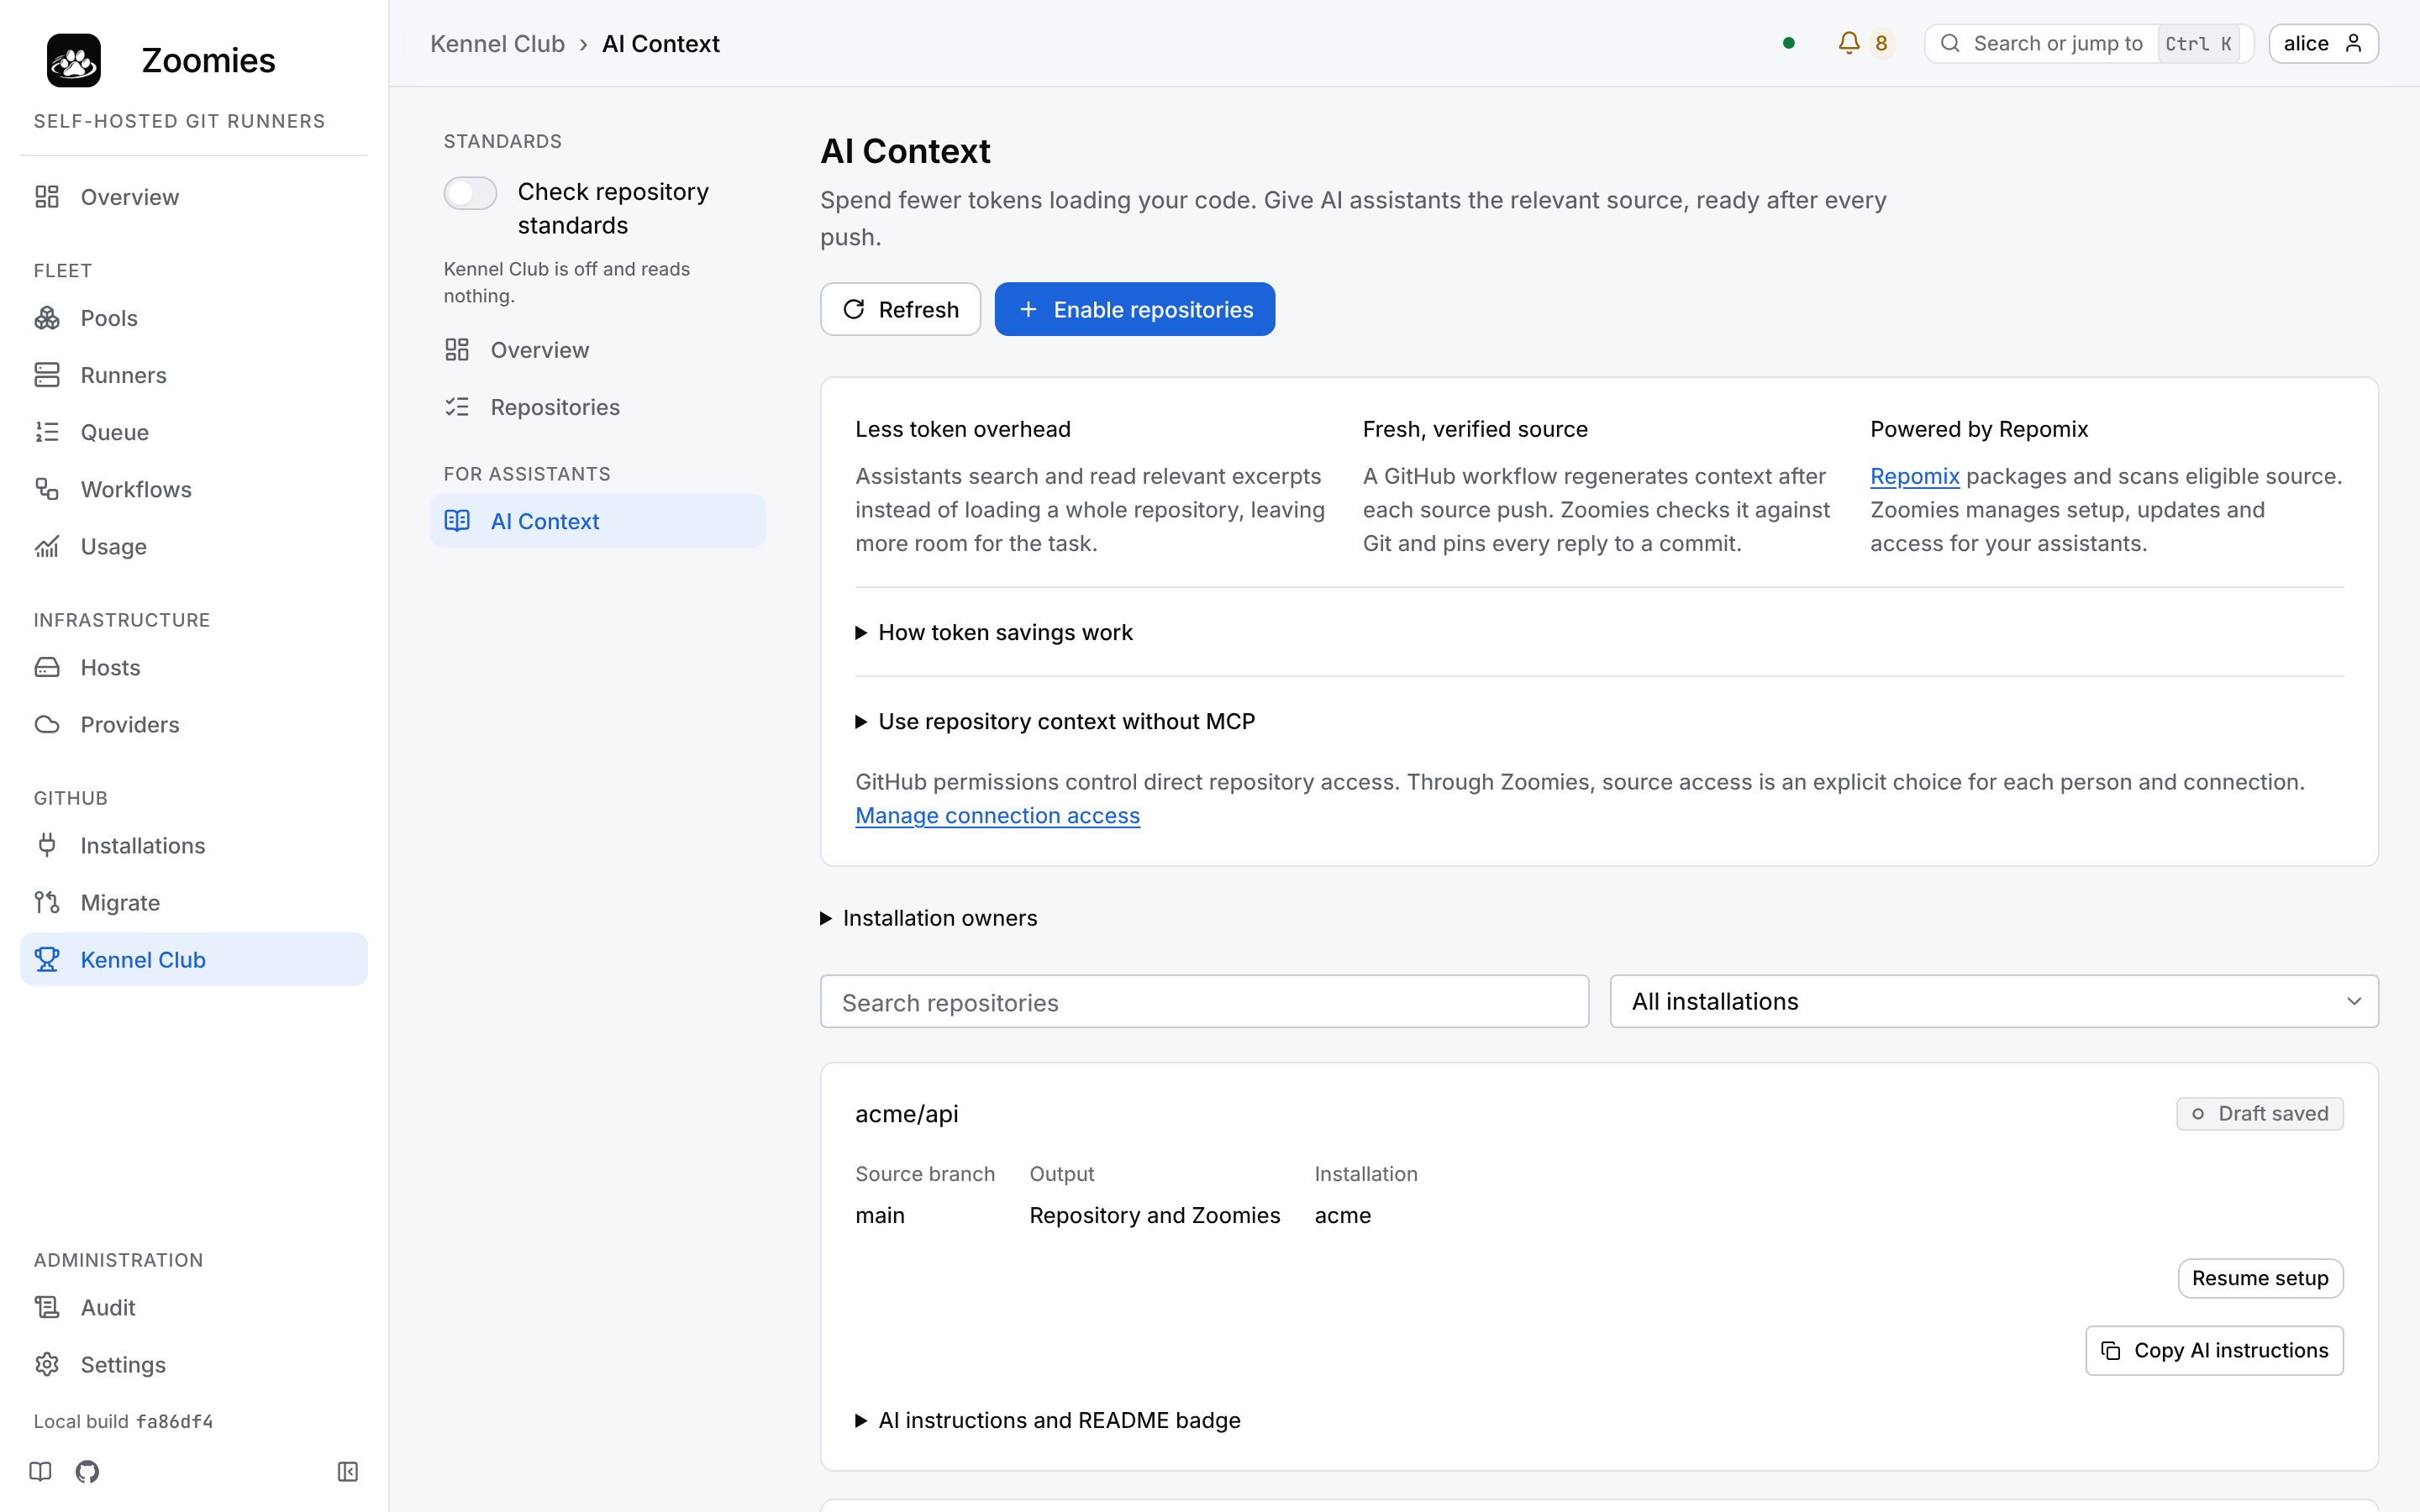Click the Kennel Club Overview grid icon
The width and height of the screenshot is (2420, 1512).
pyautogui.click(x=457, y=350)
